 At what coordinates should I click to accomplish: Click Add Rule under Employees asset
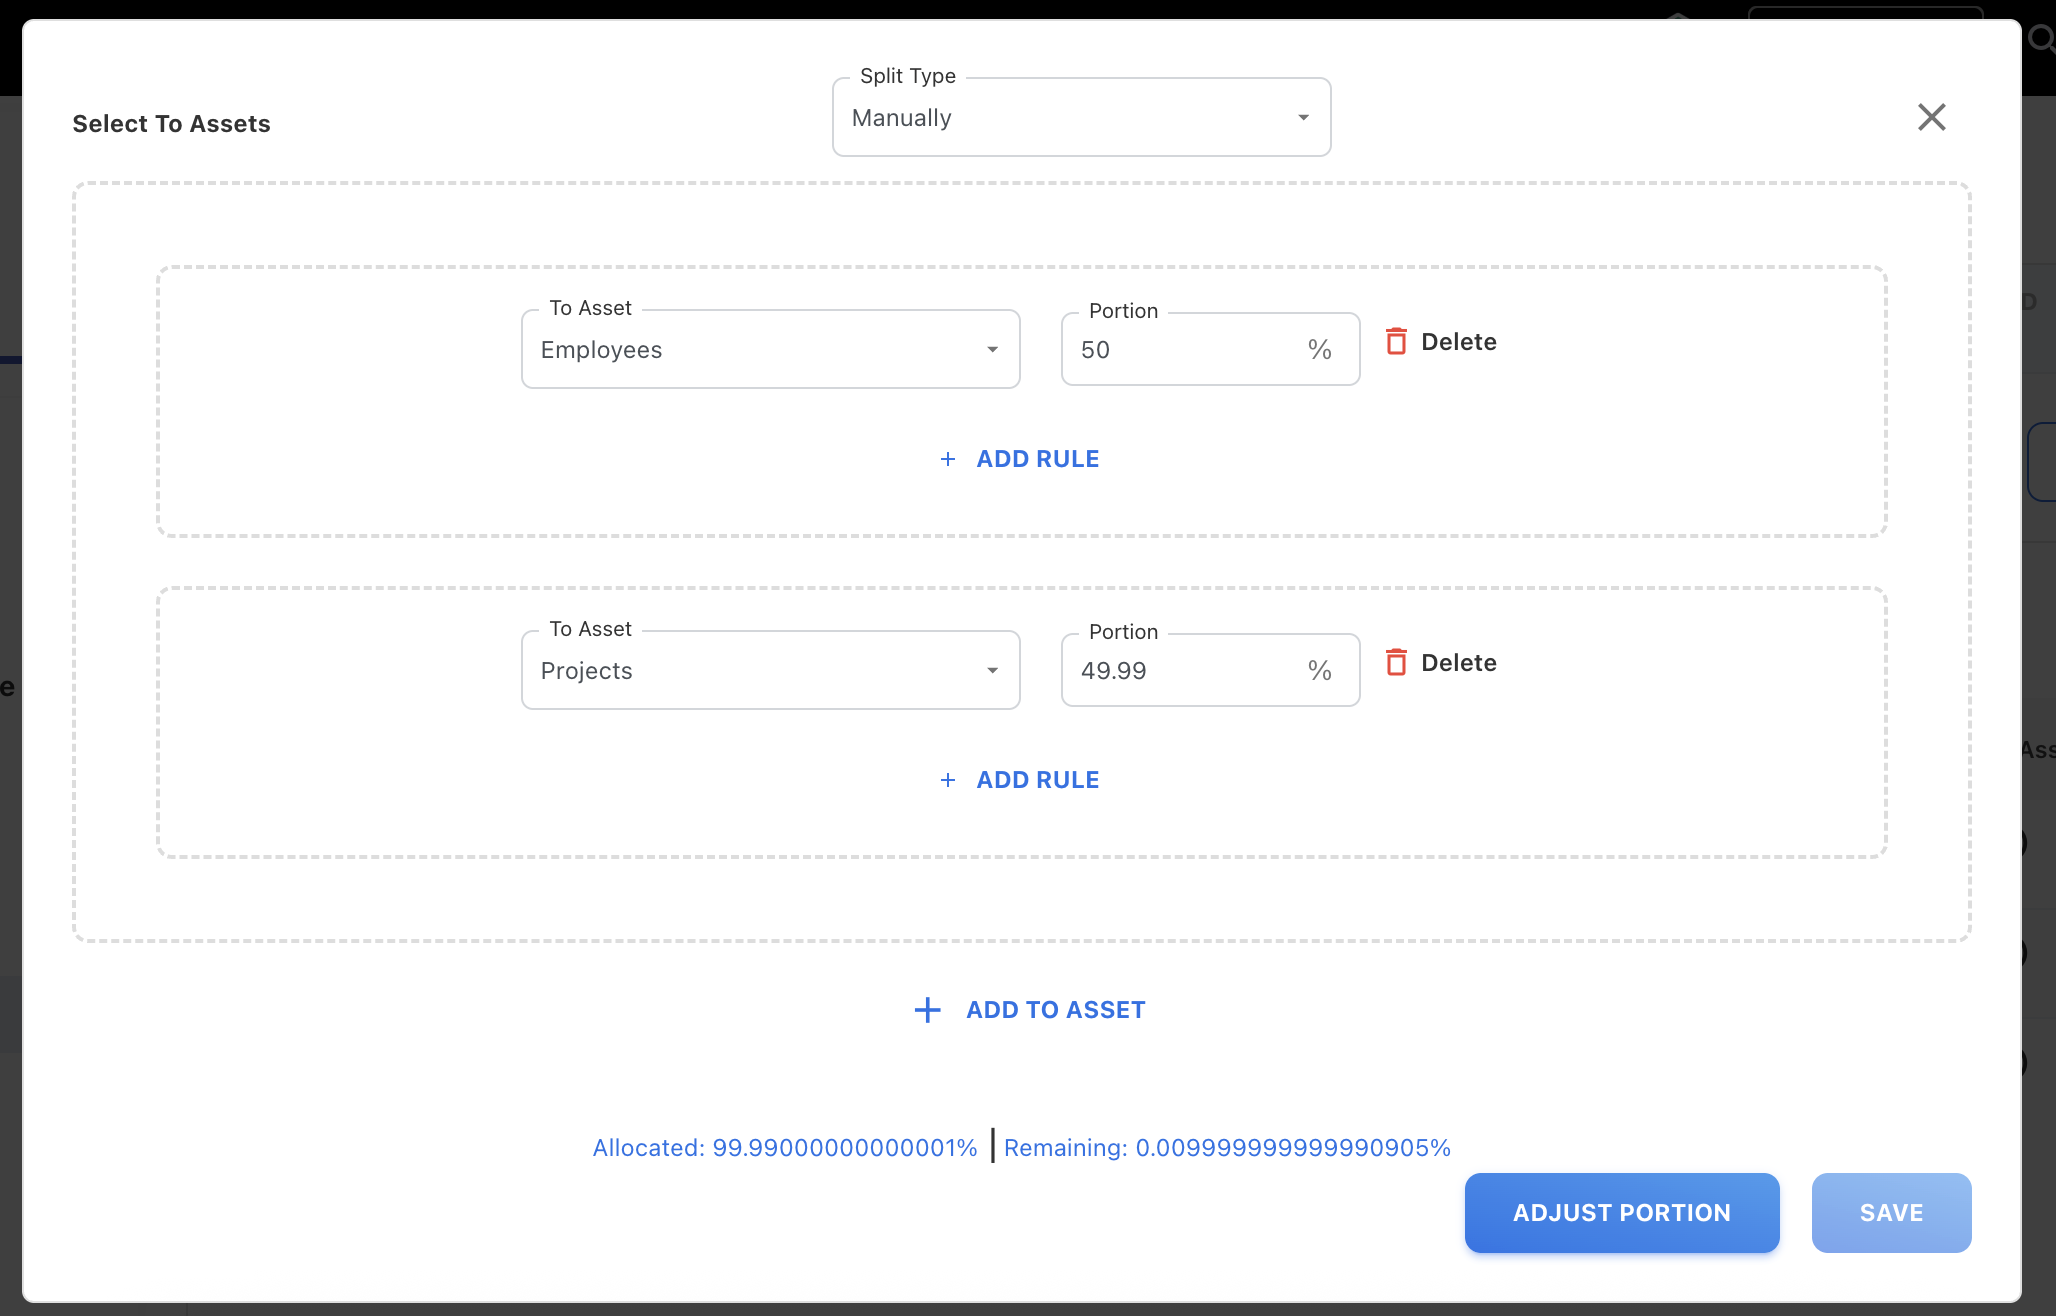pyautogui.click(x=1037, y=459)
